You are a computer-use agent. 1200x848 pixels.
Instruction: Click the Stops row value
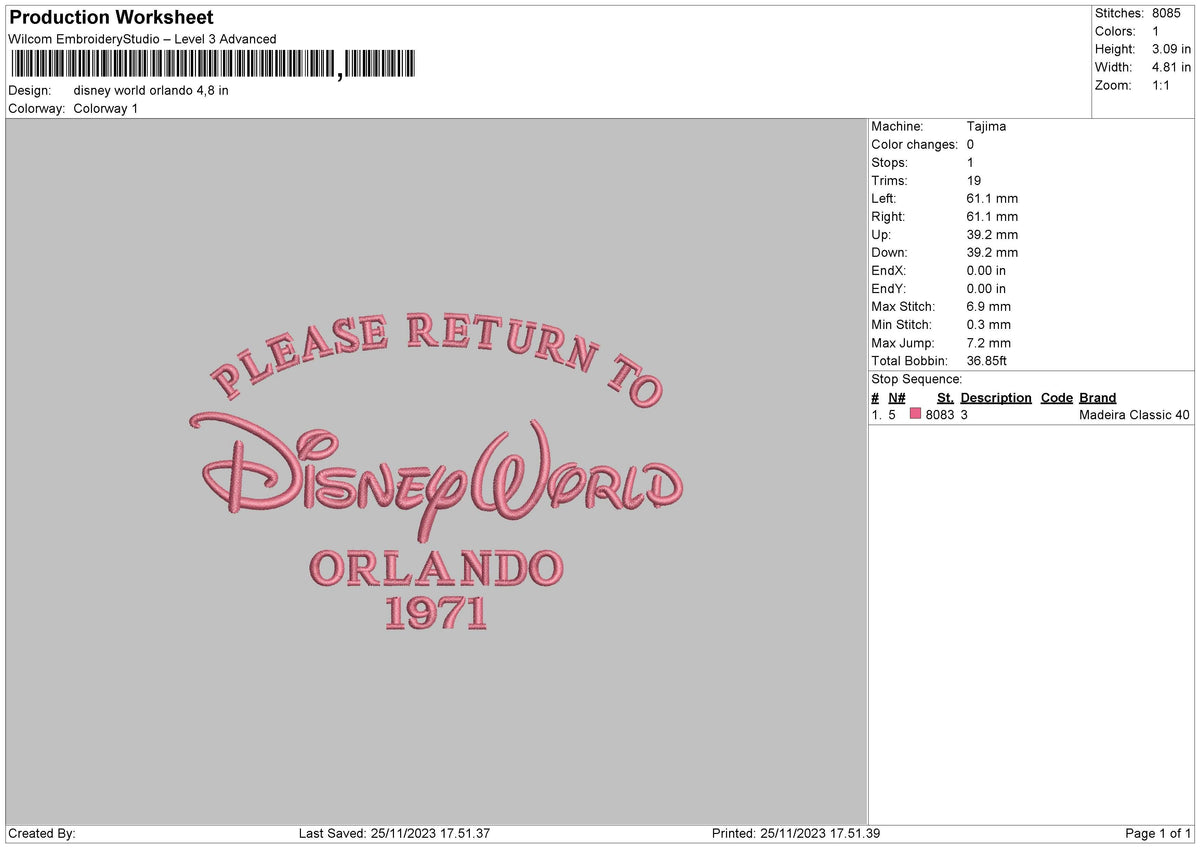pos(970,162)
